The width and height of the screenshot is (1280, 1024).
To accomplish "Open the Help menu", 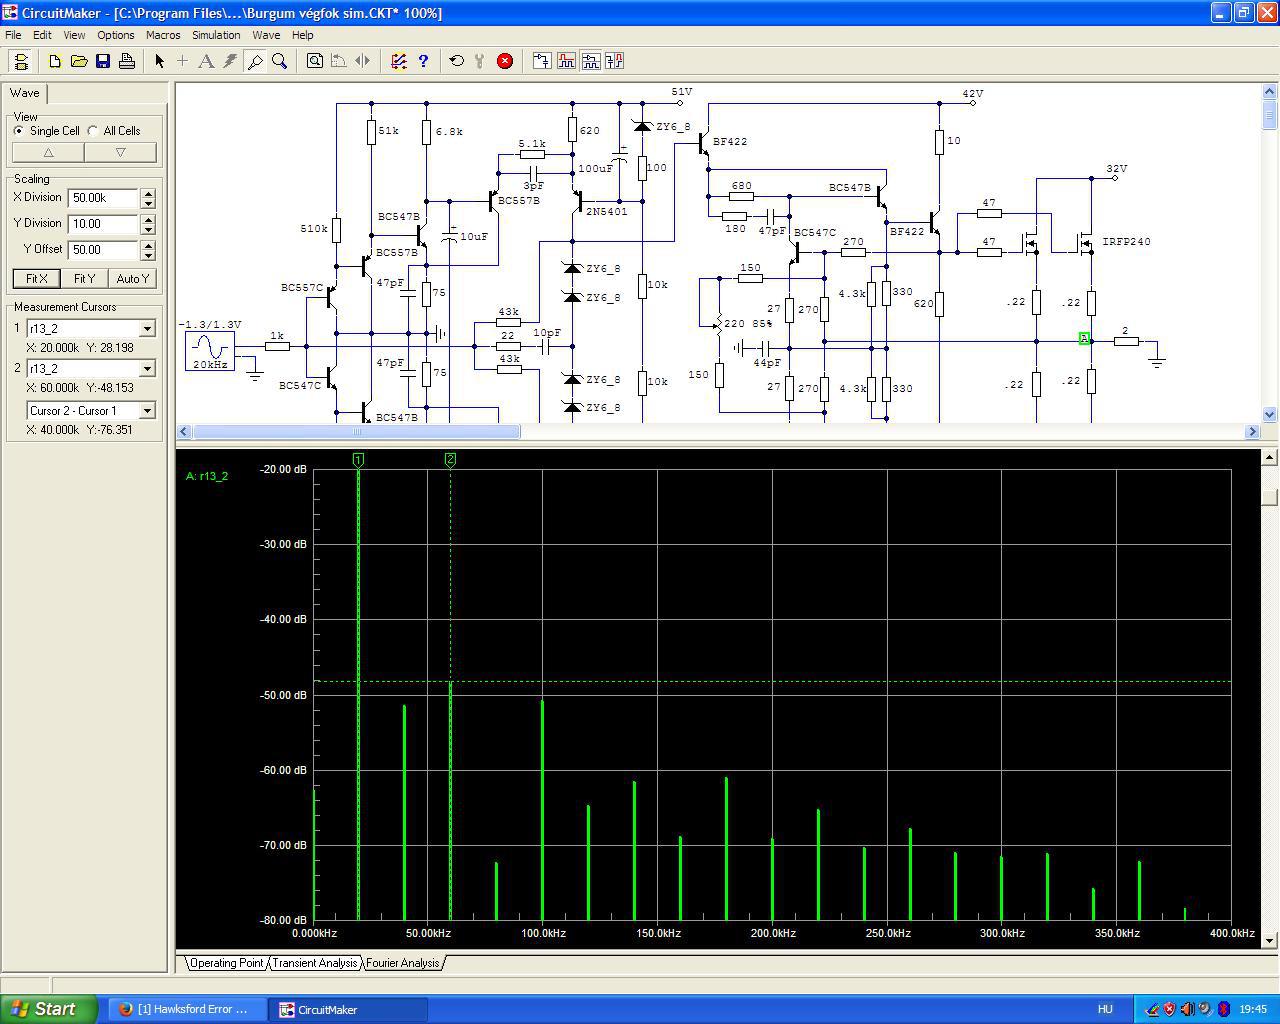I will tap(302, 35).
